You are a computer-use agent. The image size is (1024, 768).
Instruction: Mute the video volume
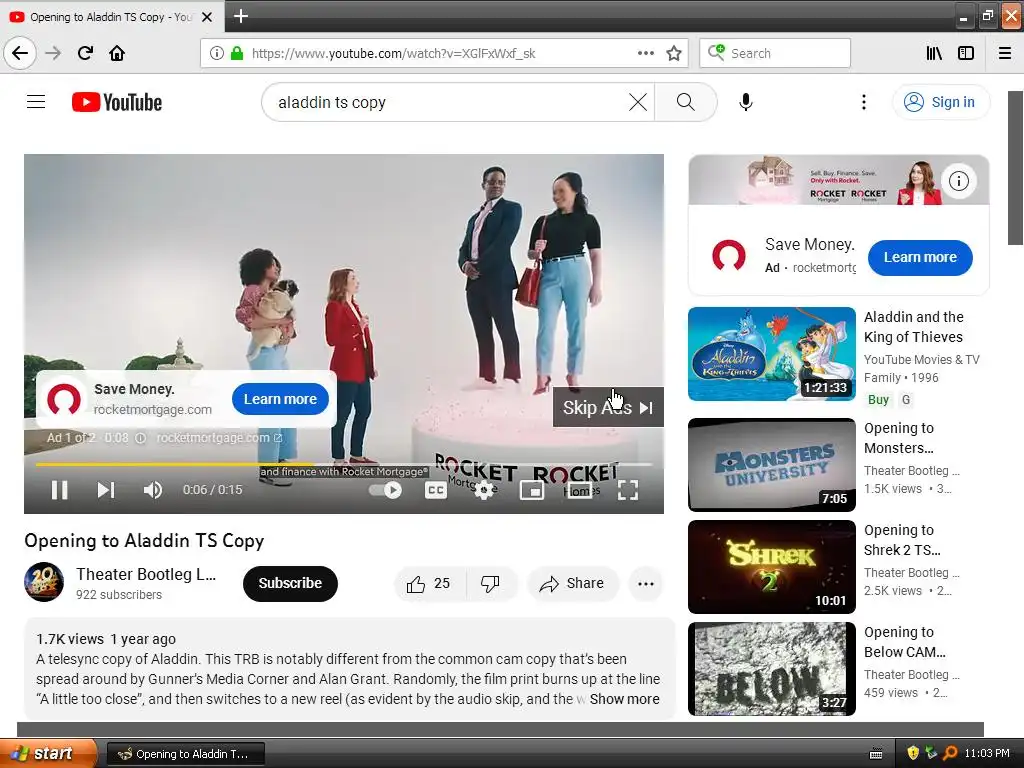152,490
